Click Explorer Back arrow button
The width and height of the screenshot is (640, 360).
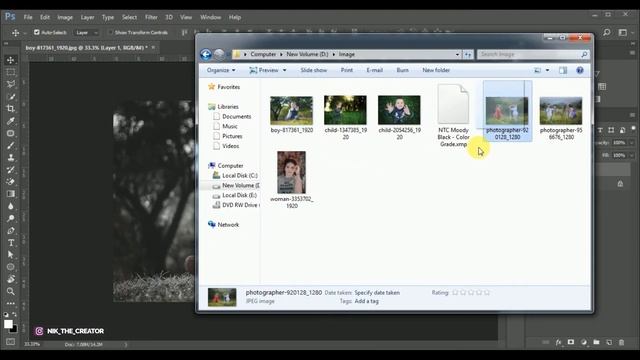point(206,54)
